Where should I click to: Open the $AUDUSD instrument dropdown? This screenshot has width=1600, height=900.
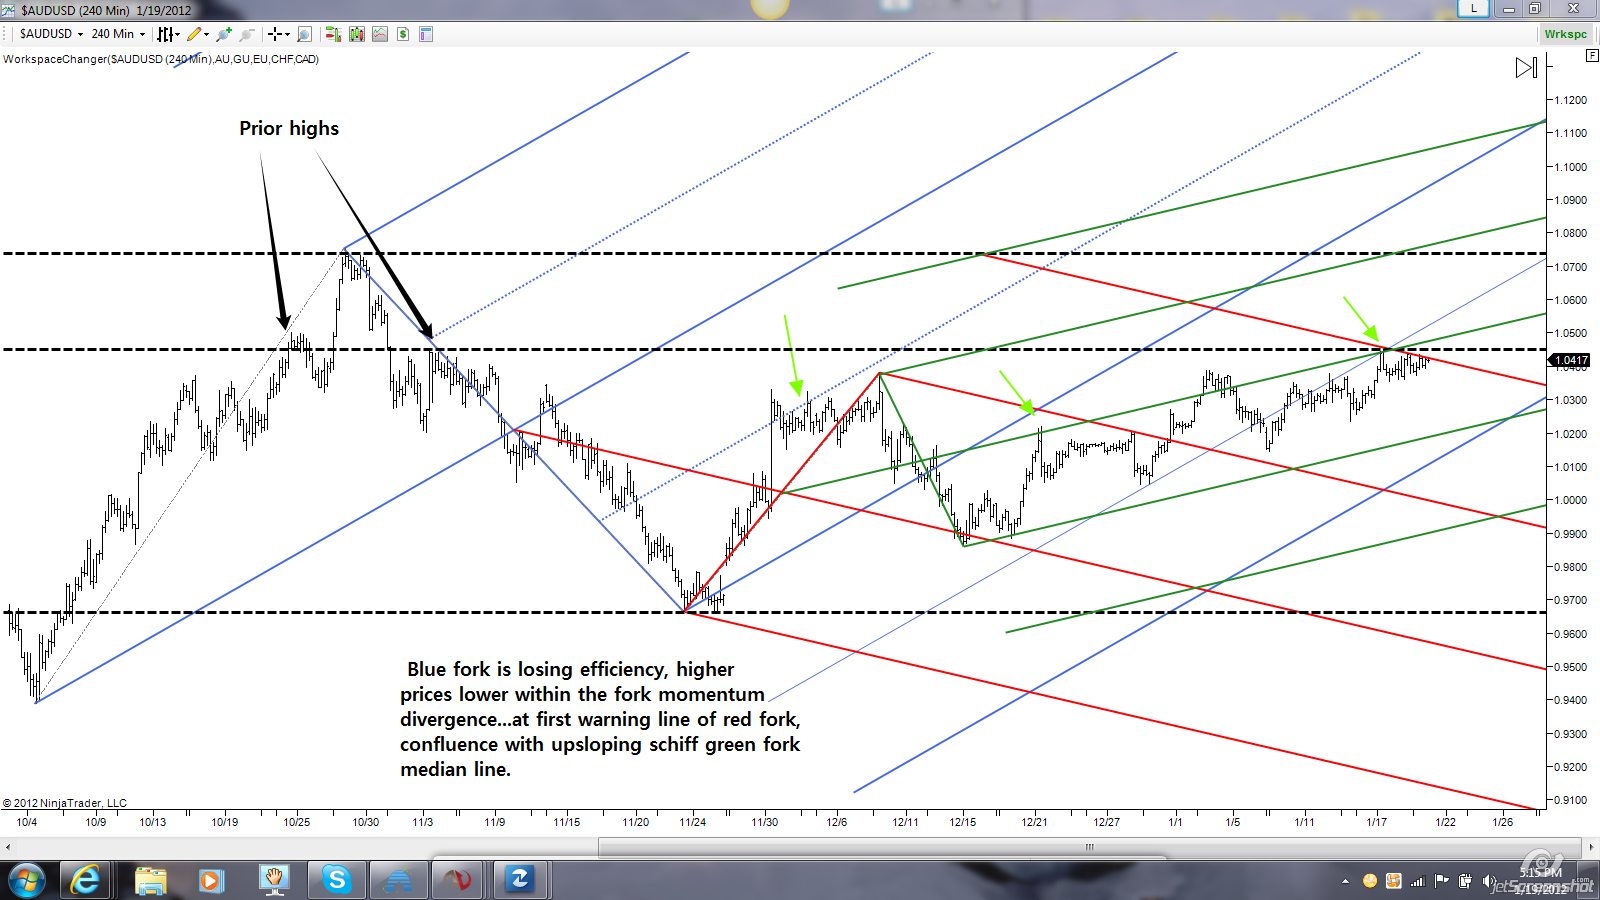[x=50, y=34]
